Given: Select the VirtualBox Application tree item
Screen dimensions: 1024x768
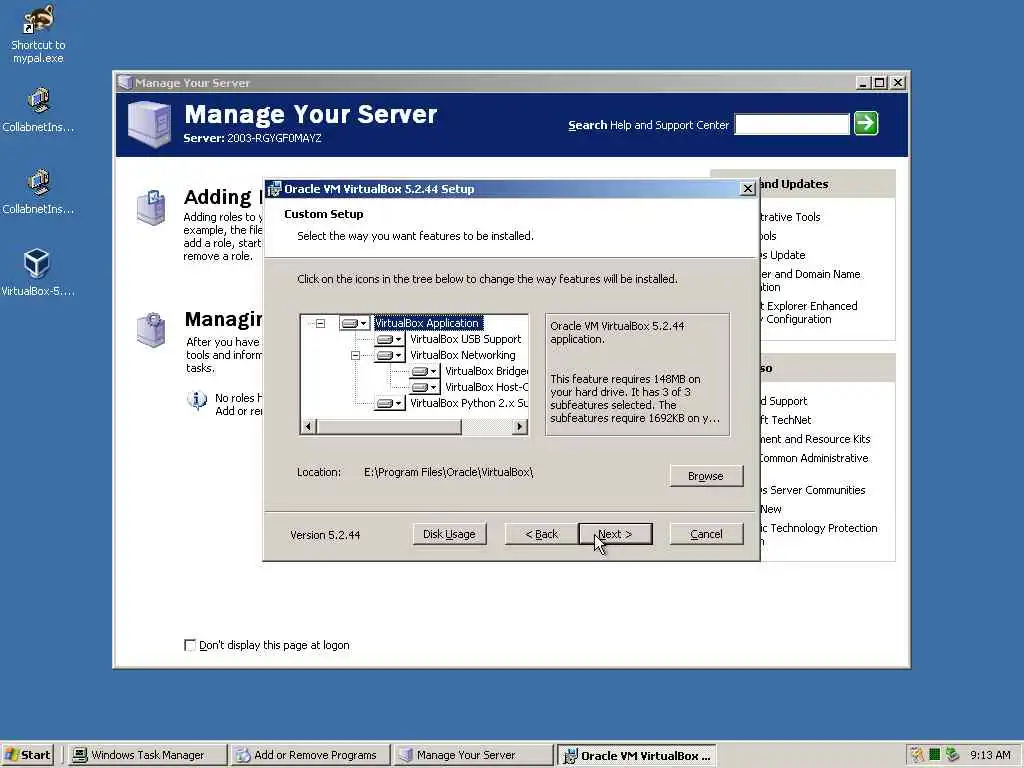Looking at the screenshot, I should [x=428, y=323].
